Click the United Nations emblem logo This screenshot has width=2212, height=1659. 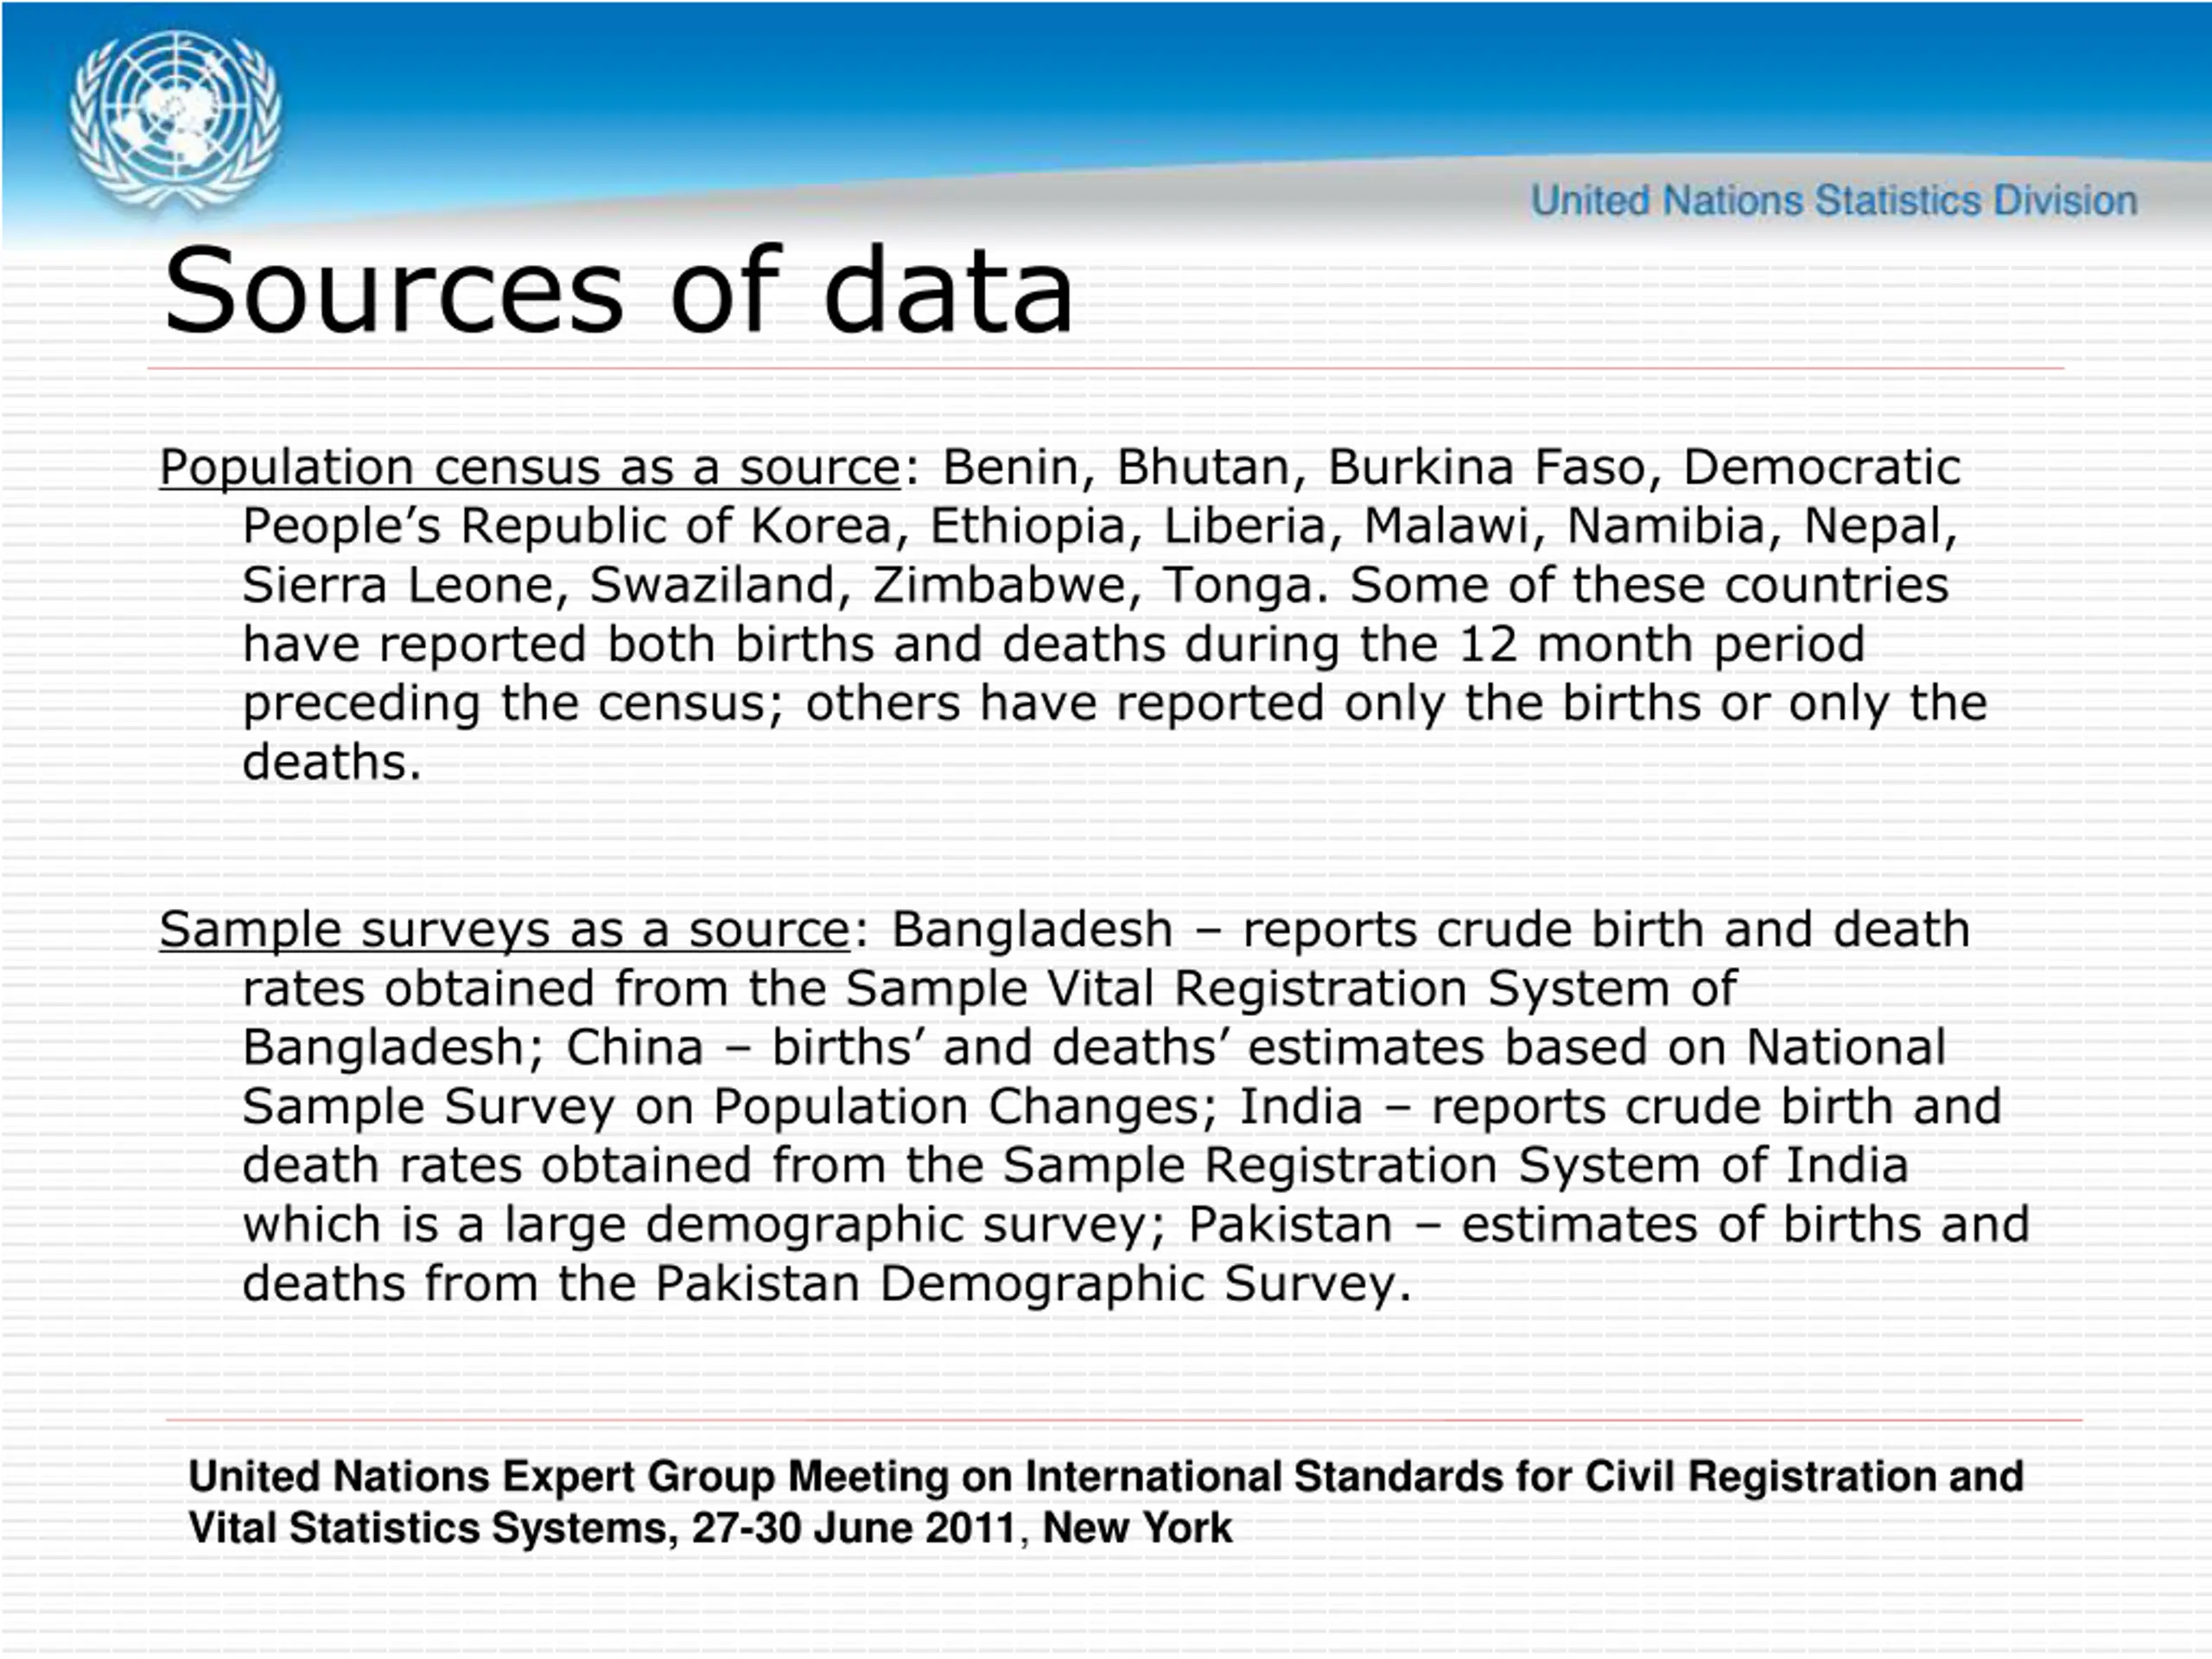175,121
